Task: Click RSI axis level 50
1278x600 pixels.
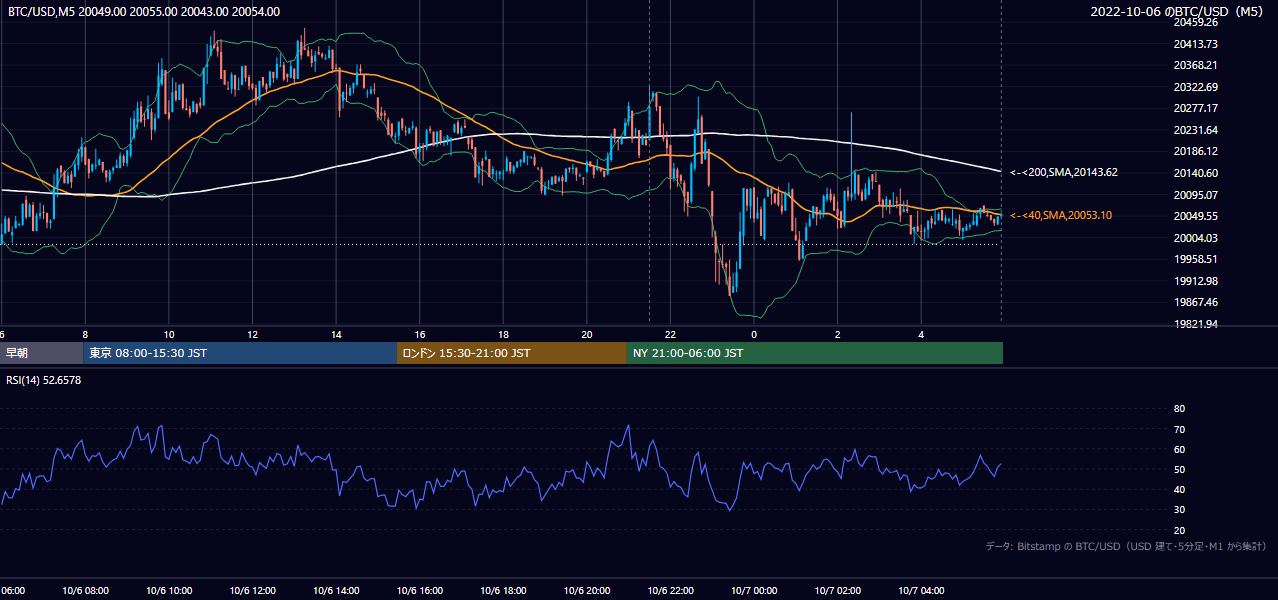Action: pyautogui.click(x=1180, y=469)
